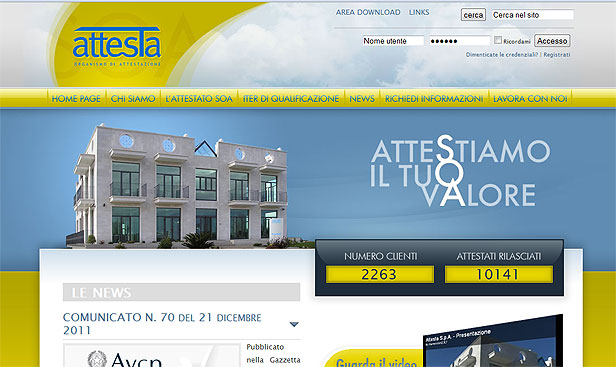Click the Avcn emblem image
Image resolution: width=616 pixels, height=367 pixels.
(152, 355)
